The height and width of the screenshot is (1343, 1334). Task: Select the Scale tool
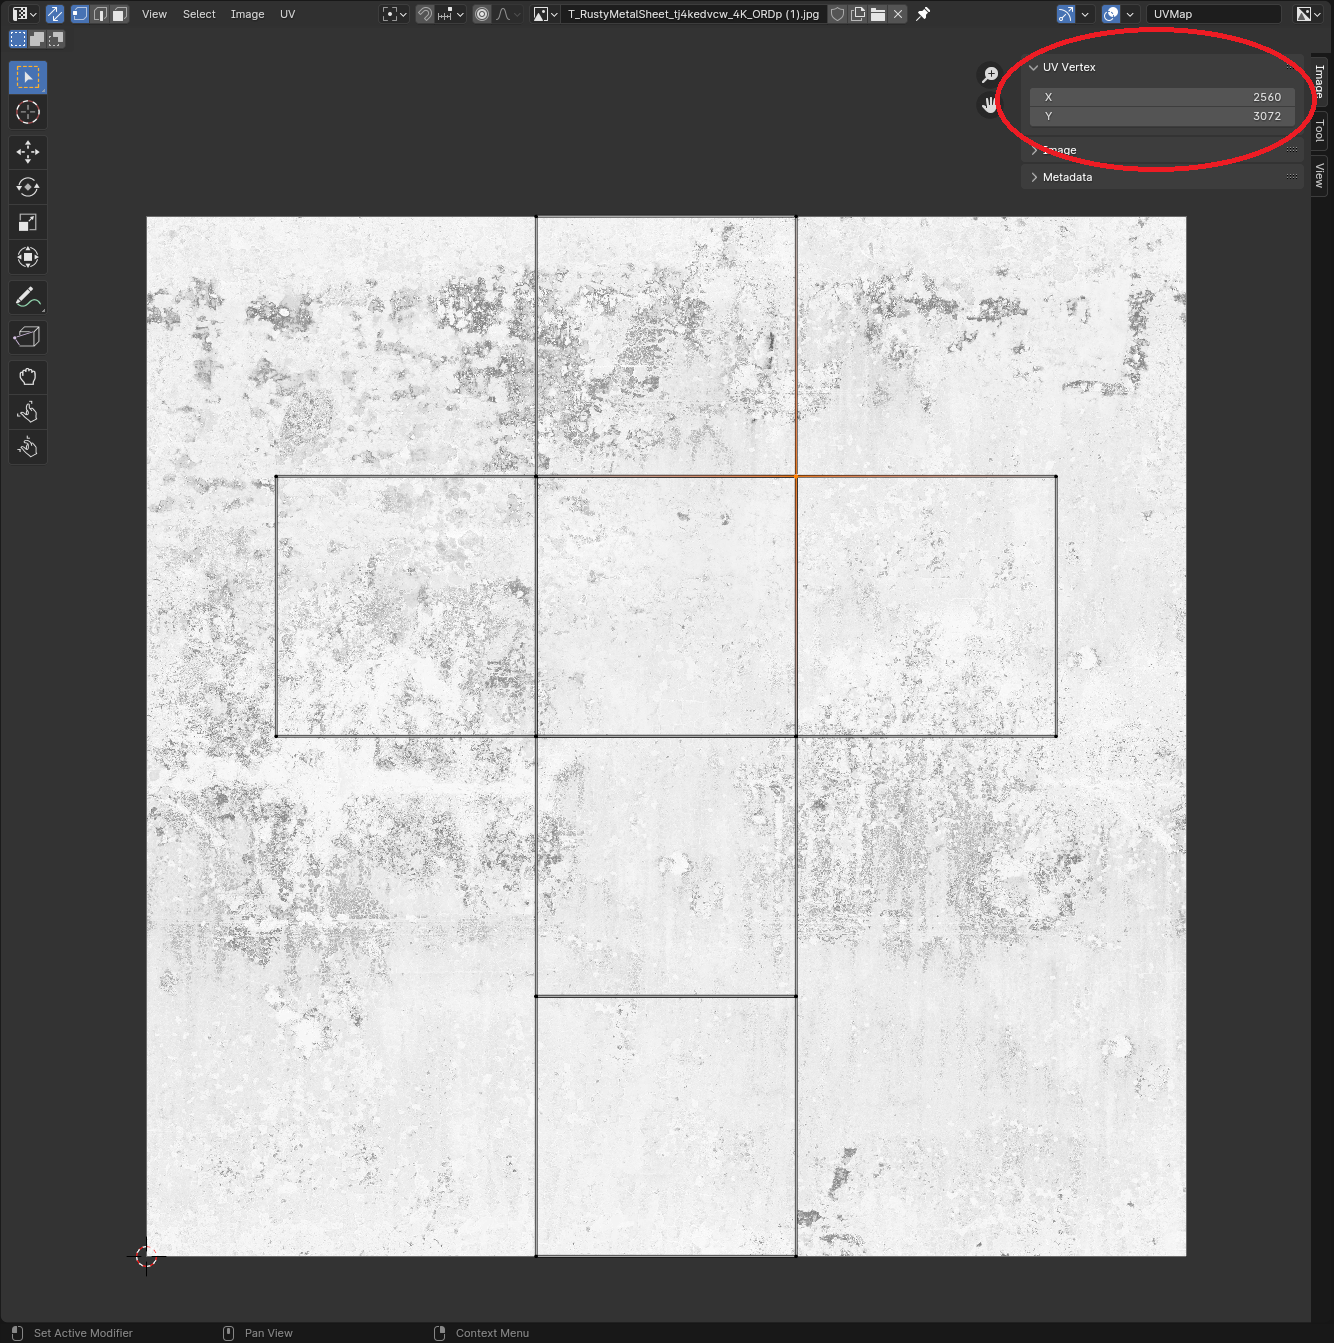[x=28, y=222]
